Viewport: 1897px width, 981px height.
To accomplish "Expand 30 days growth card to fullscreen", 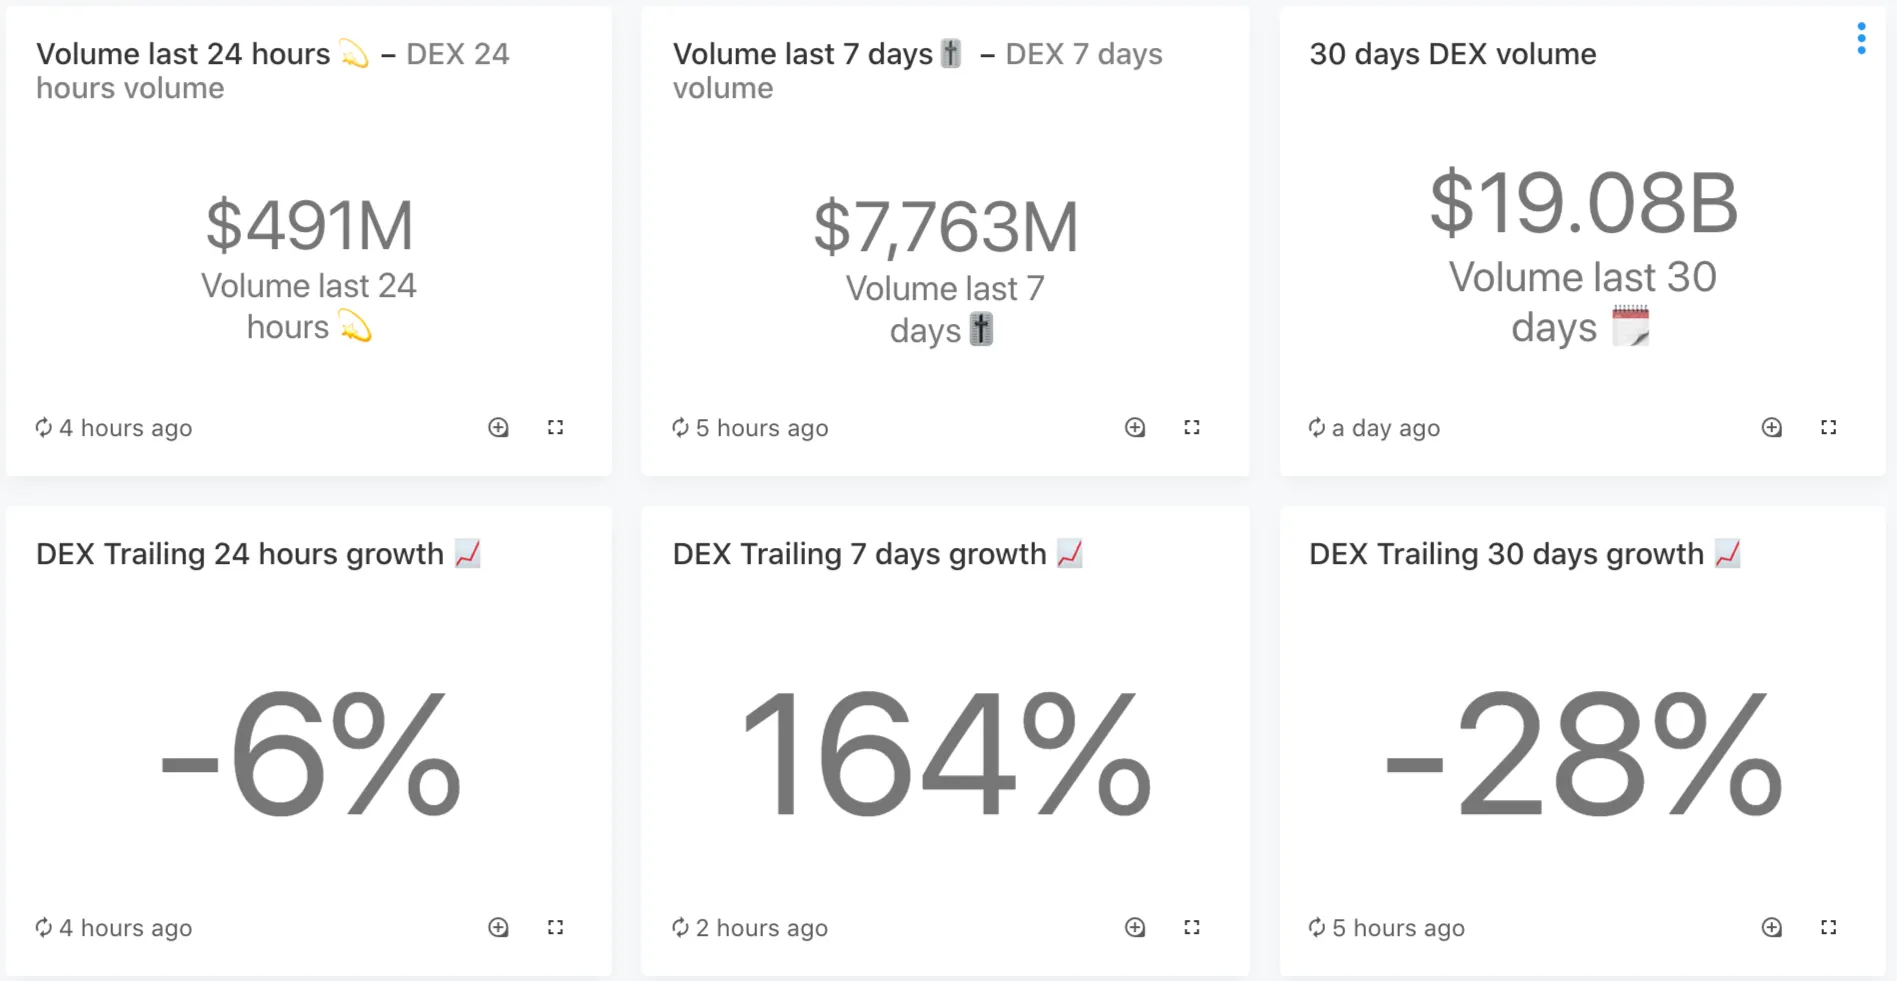I will pyautogui.click(x=1829, y=928).
